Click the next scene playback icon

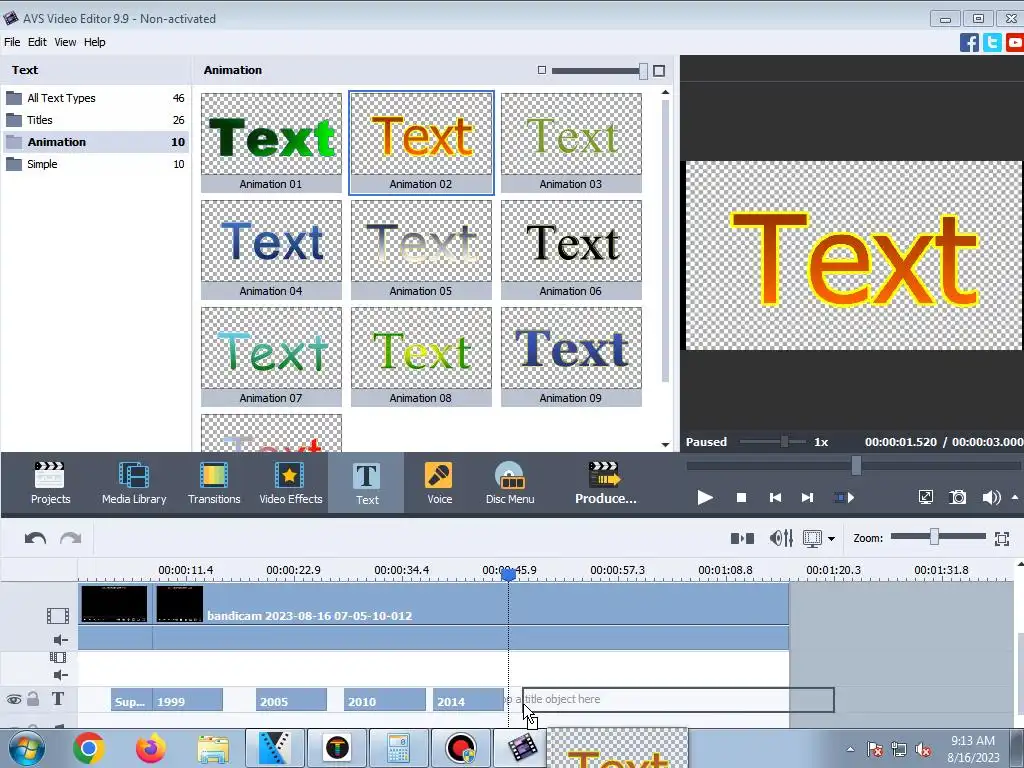point(844,498)
